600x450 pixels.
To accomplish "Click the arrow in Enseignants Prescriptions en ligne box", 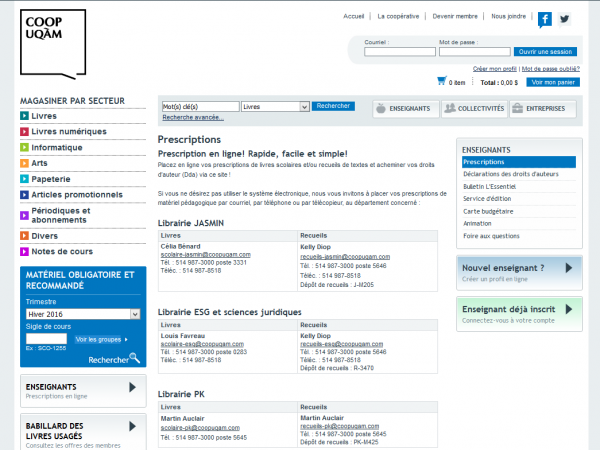I will point(132,387).
